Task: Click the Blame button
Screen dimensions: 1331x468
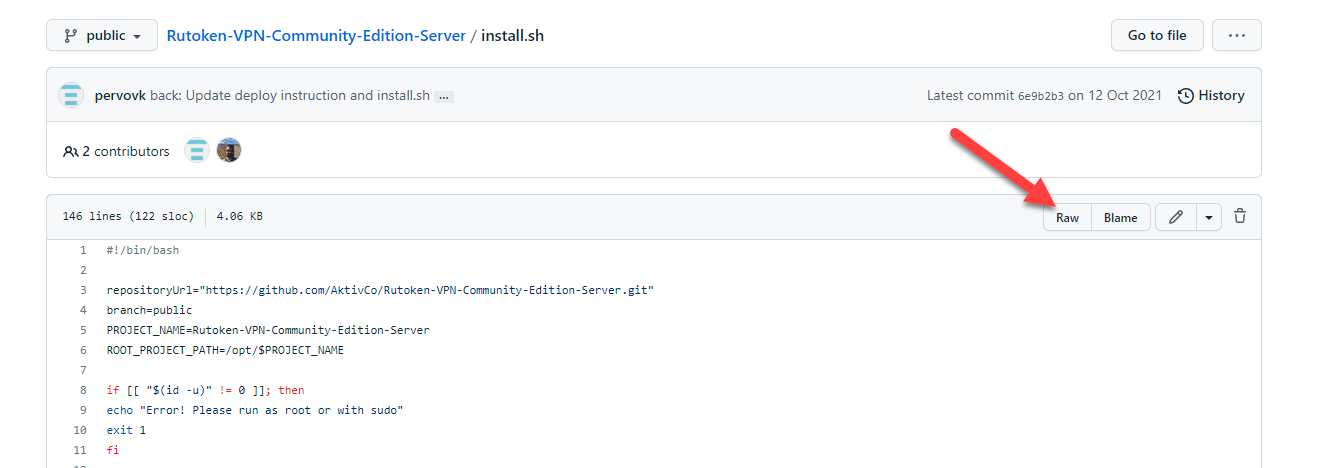Action: pyautogui.click(x=1120, y=217)
